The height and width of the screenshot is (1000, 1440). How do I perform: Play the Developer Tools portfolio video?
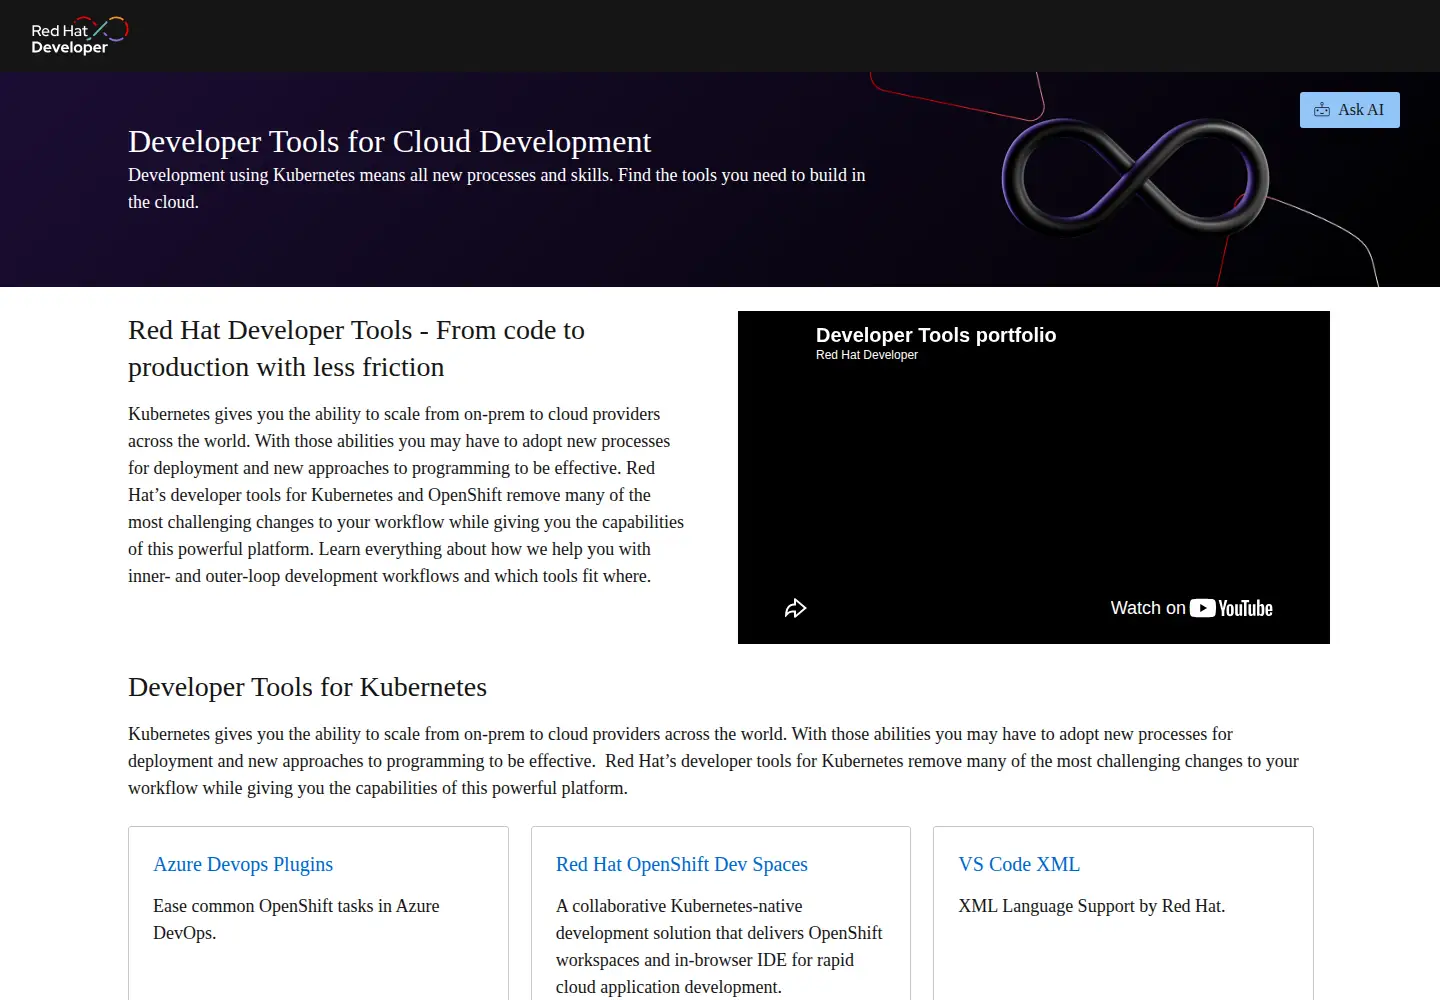coord(1034,477)
